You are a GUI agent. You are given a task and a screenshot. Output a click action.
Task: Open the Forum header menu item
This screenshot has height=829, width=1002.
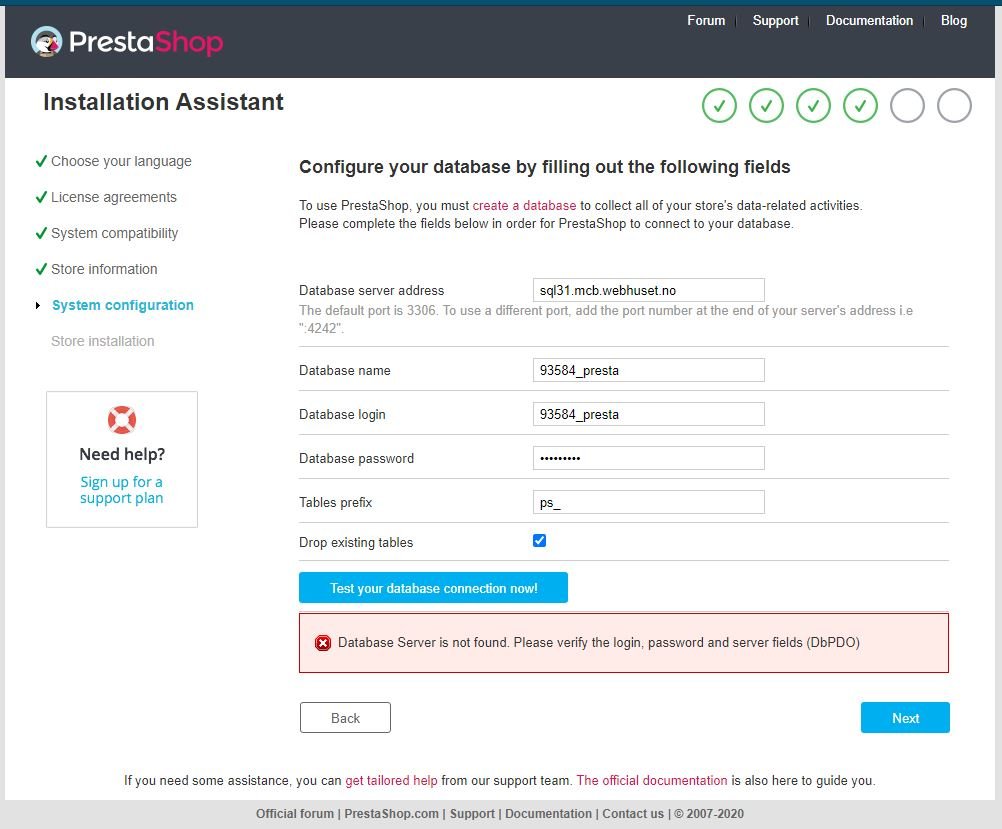(706, 21)
